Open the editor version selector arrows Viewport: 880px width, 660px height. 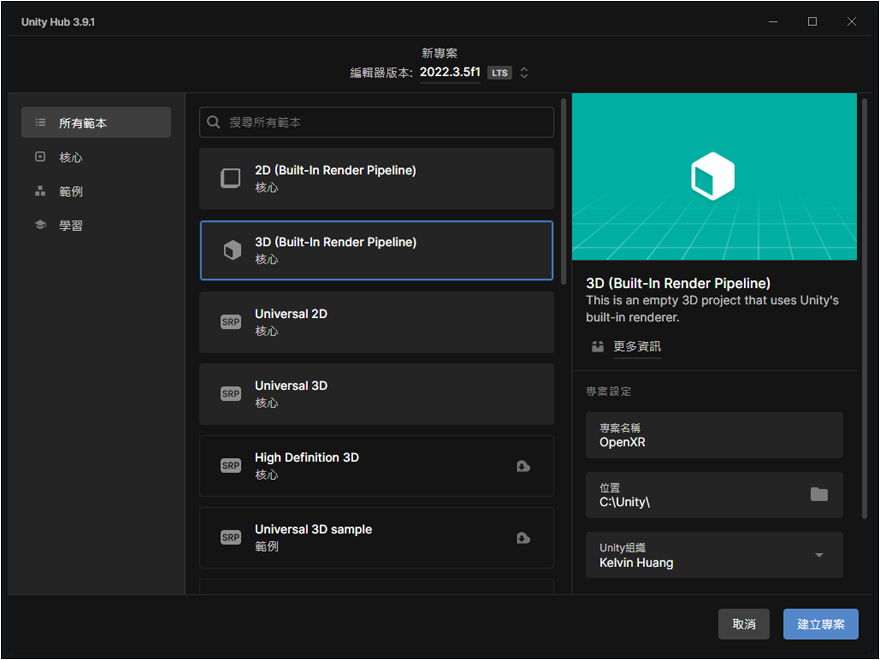(x=524, y=73)
